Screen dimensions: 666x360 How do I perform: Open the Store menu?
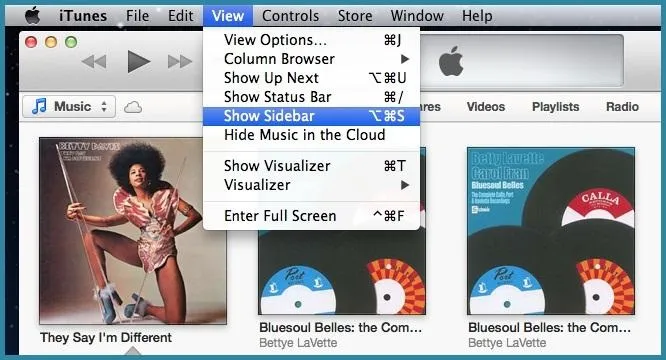click(x=355, y=16)
